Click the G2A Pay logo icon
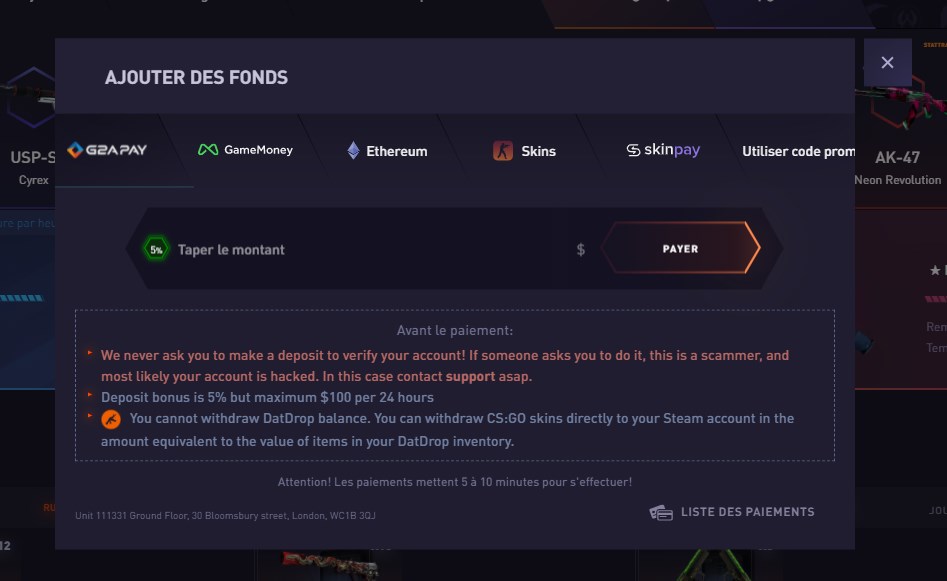This screenshot has width=947, height=581. point(75,150)
